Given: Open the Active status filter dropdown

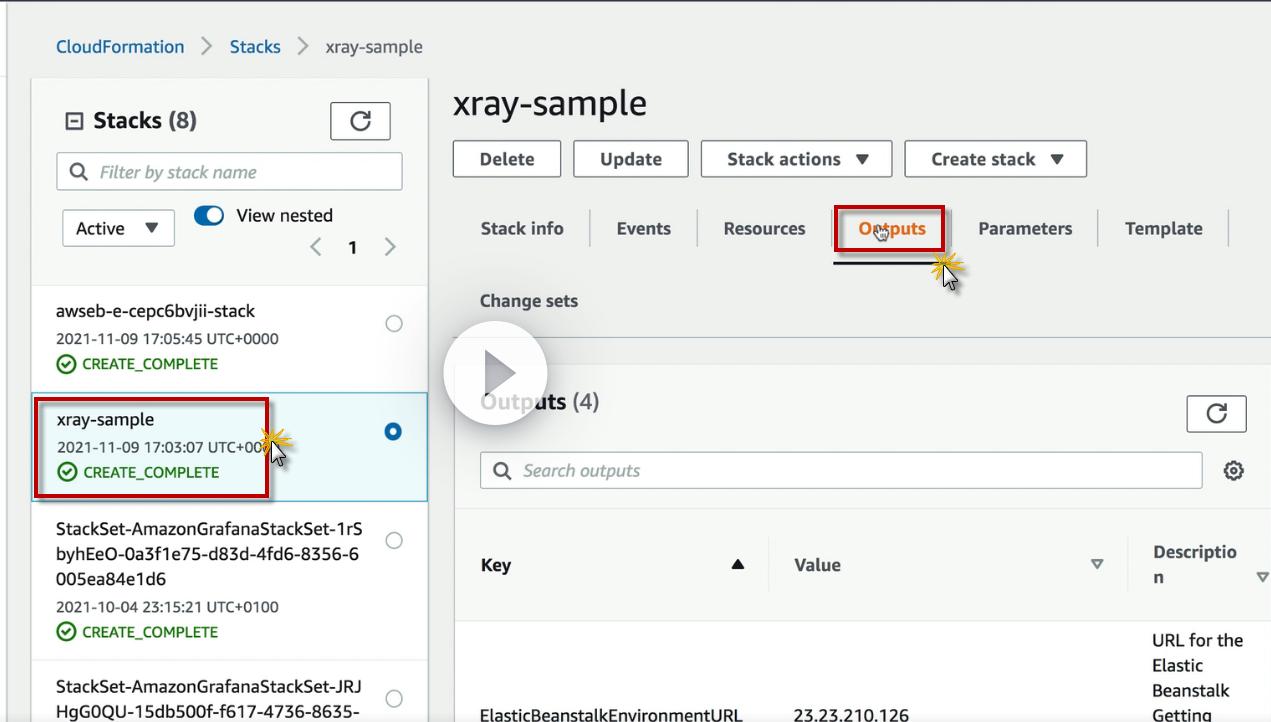Looking at the screenshot, I should pos(118,228).
